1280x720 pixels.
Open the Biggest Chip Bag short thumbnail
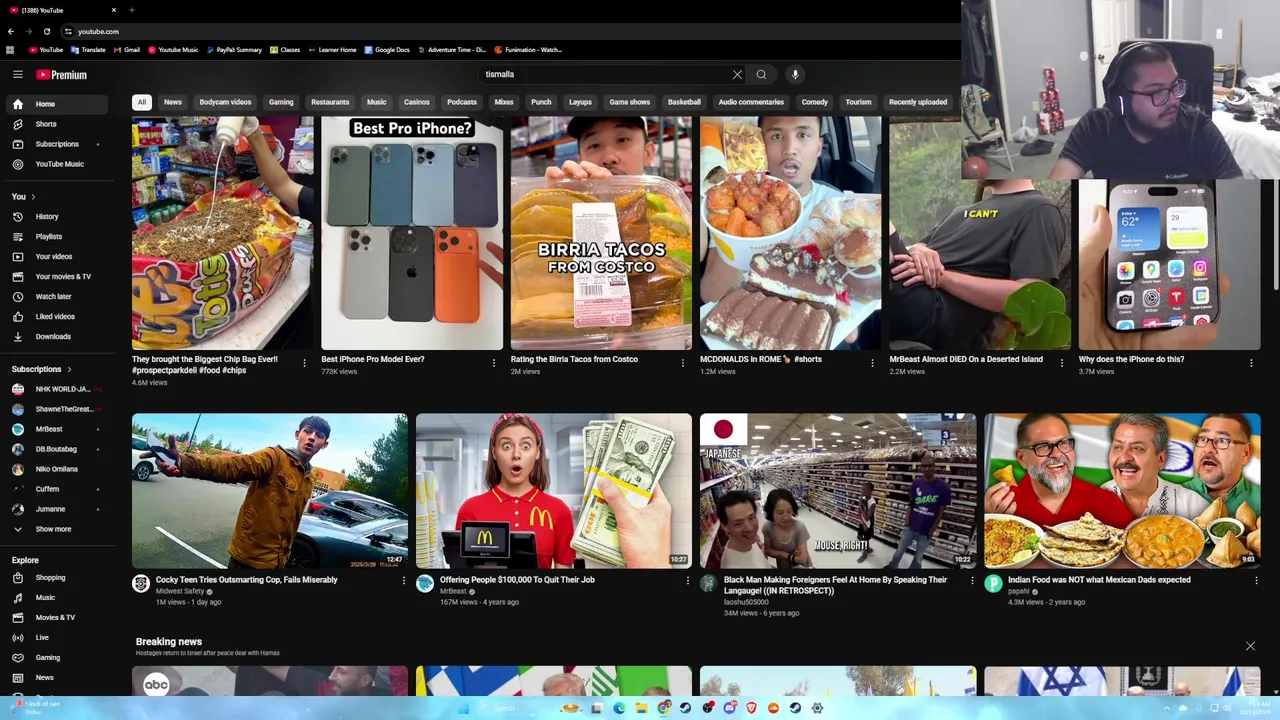[x=222, y=233]
